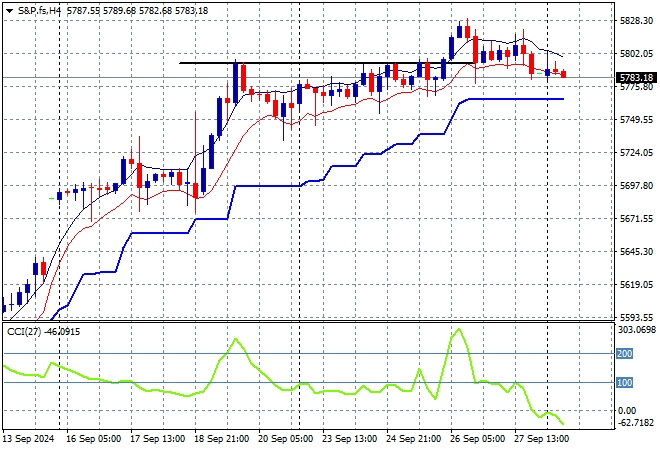The image size is (660, 450).
Task: Click the 5802.05 price axis label
Action: click(x=636, y=53)
